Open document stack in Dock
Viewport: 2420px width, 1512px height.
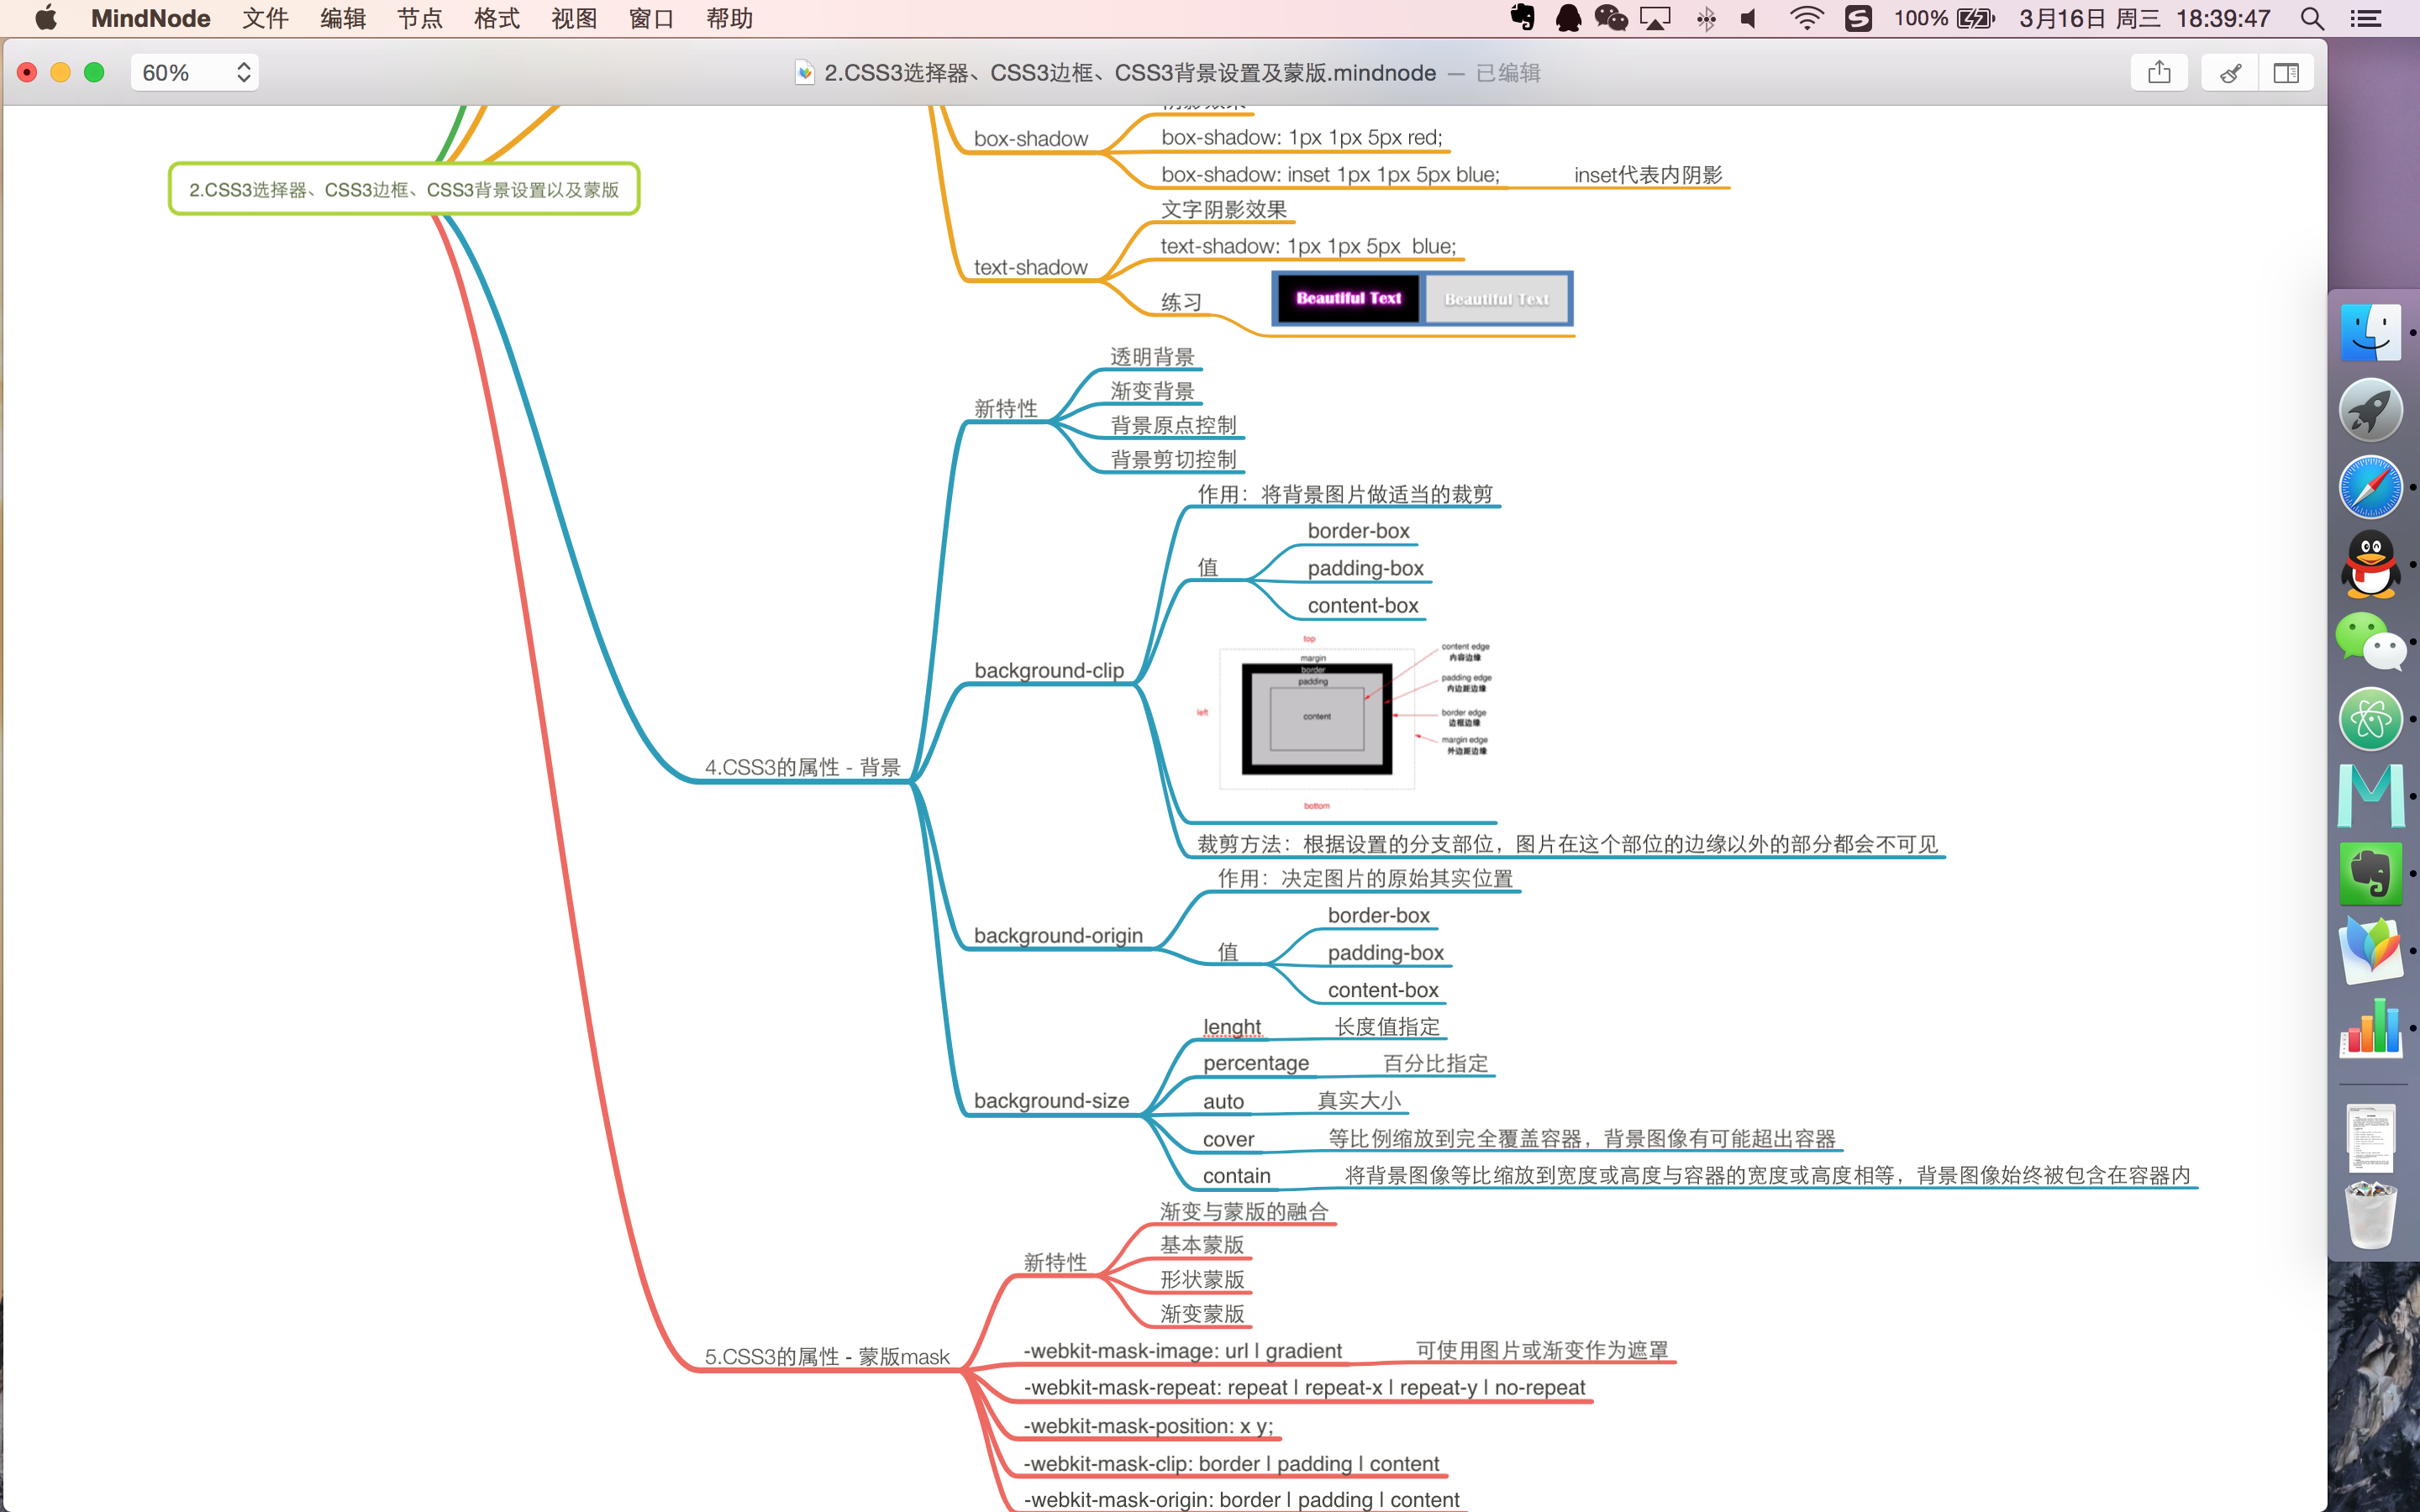point(2370,1137)
